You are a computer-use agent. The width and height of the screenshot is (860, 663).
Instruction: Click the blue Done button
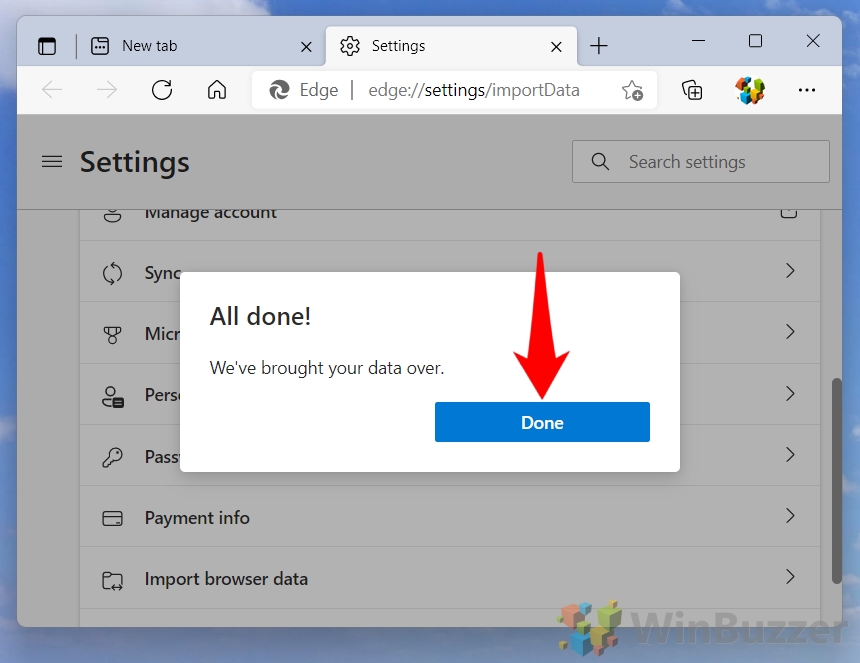click(x=542, y=422)
